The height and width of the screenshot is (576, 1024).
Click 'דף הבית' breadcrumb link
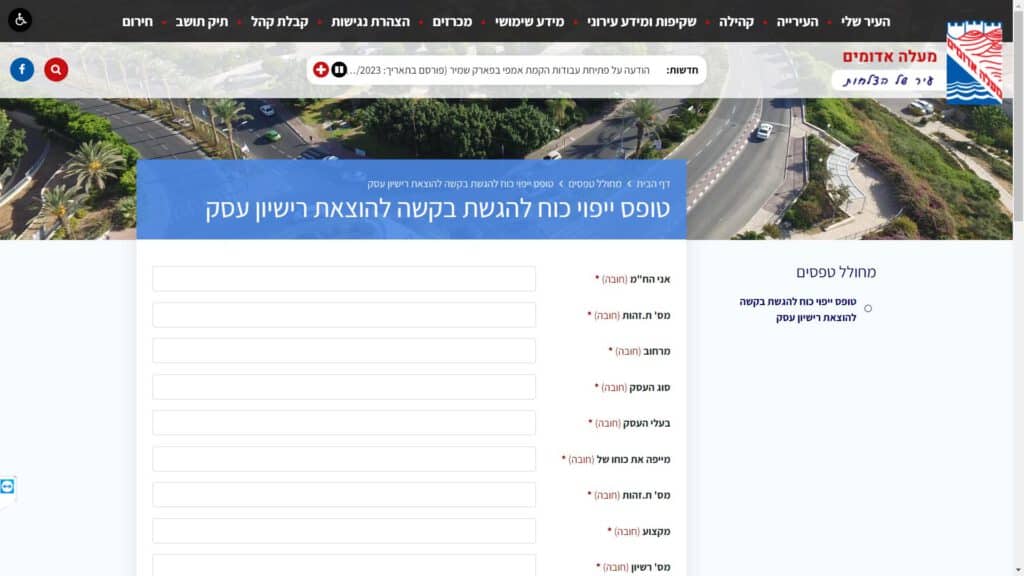(653, 184)
